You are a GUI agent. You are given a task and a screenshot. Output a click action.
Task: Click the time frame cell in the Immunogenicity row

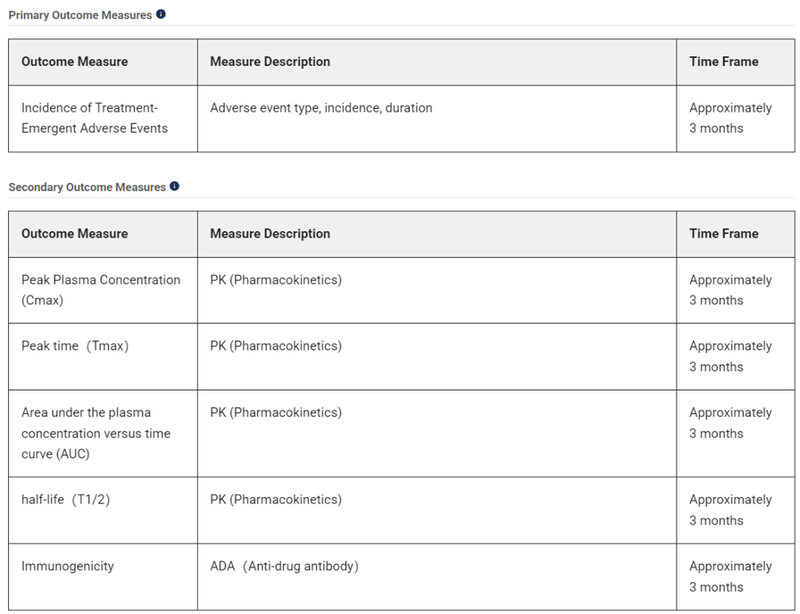point(731,576)
